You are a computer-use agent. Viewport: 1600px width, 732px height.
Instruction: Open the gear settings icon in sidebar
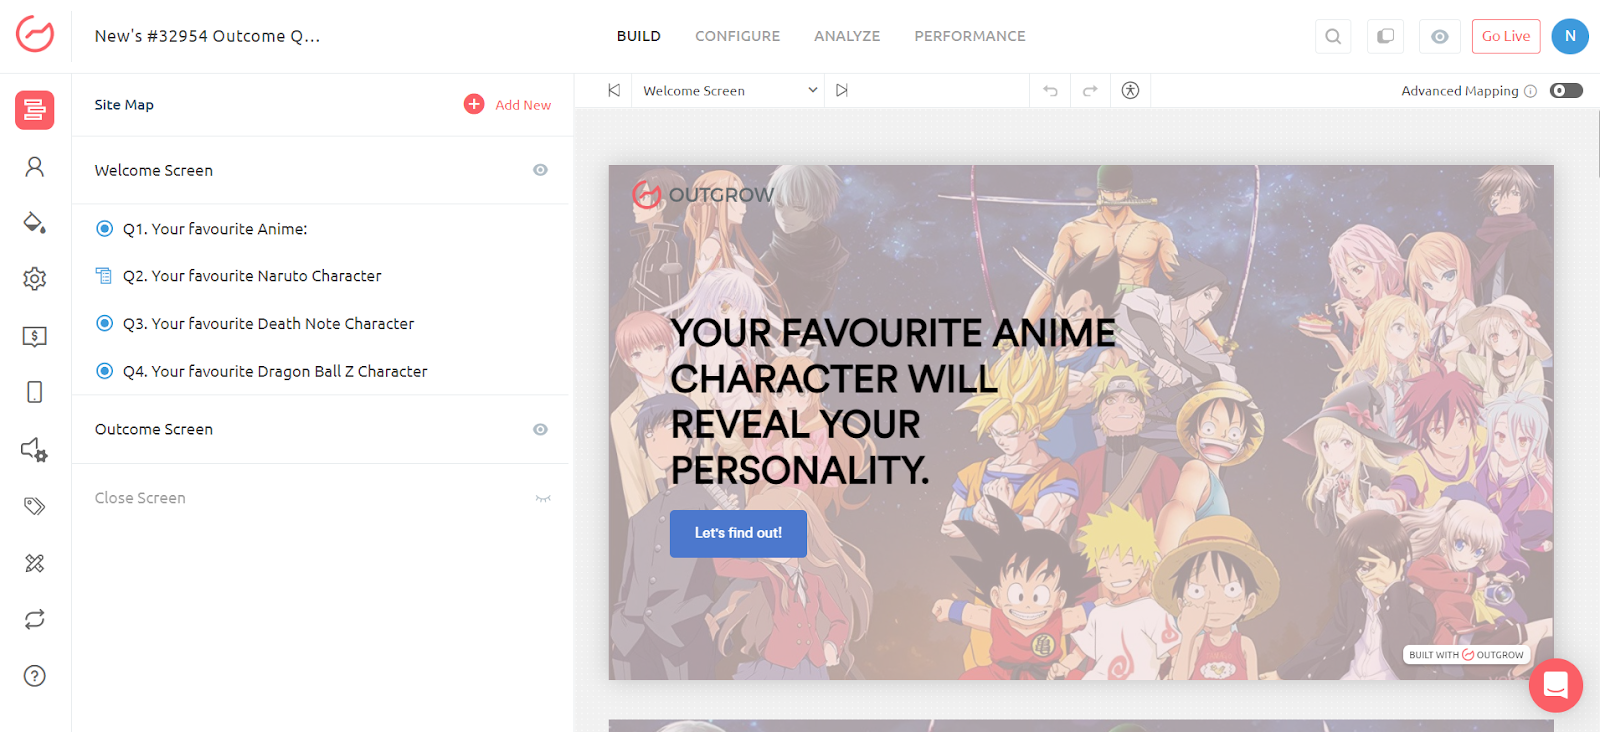(35, 278)
